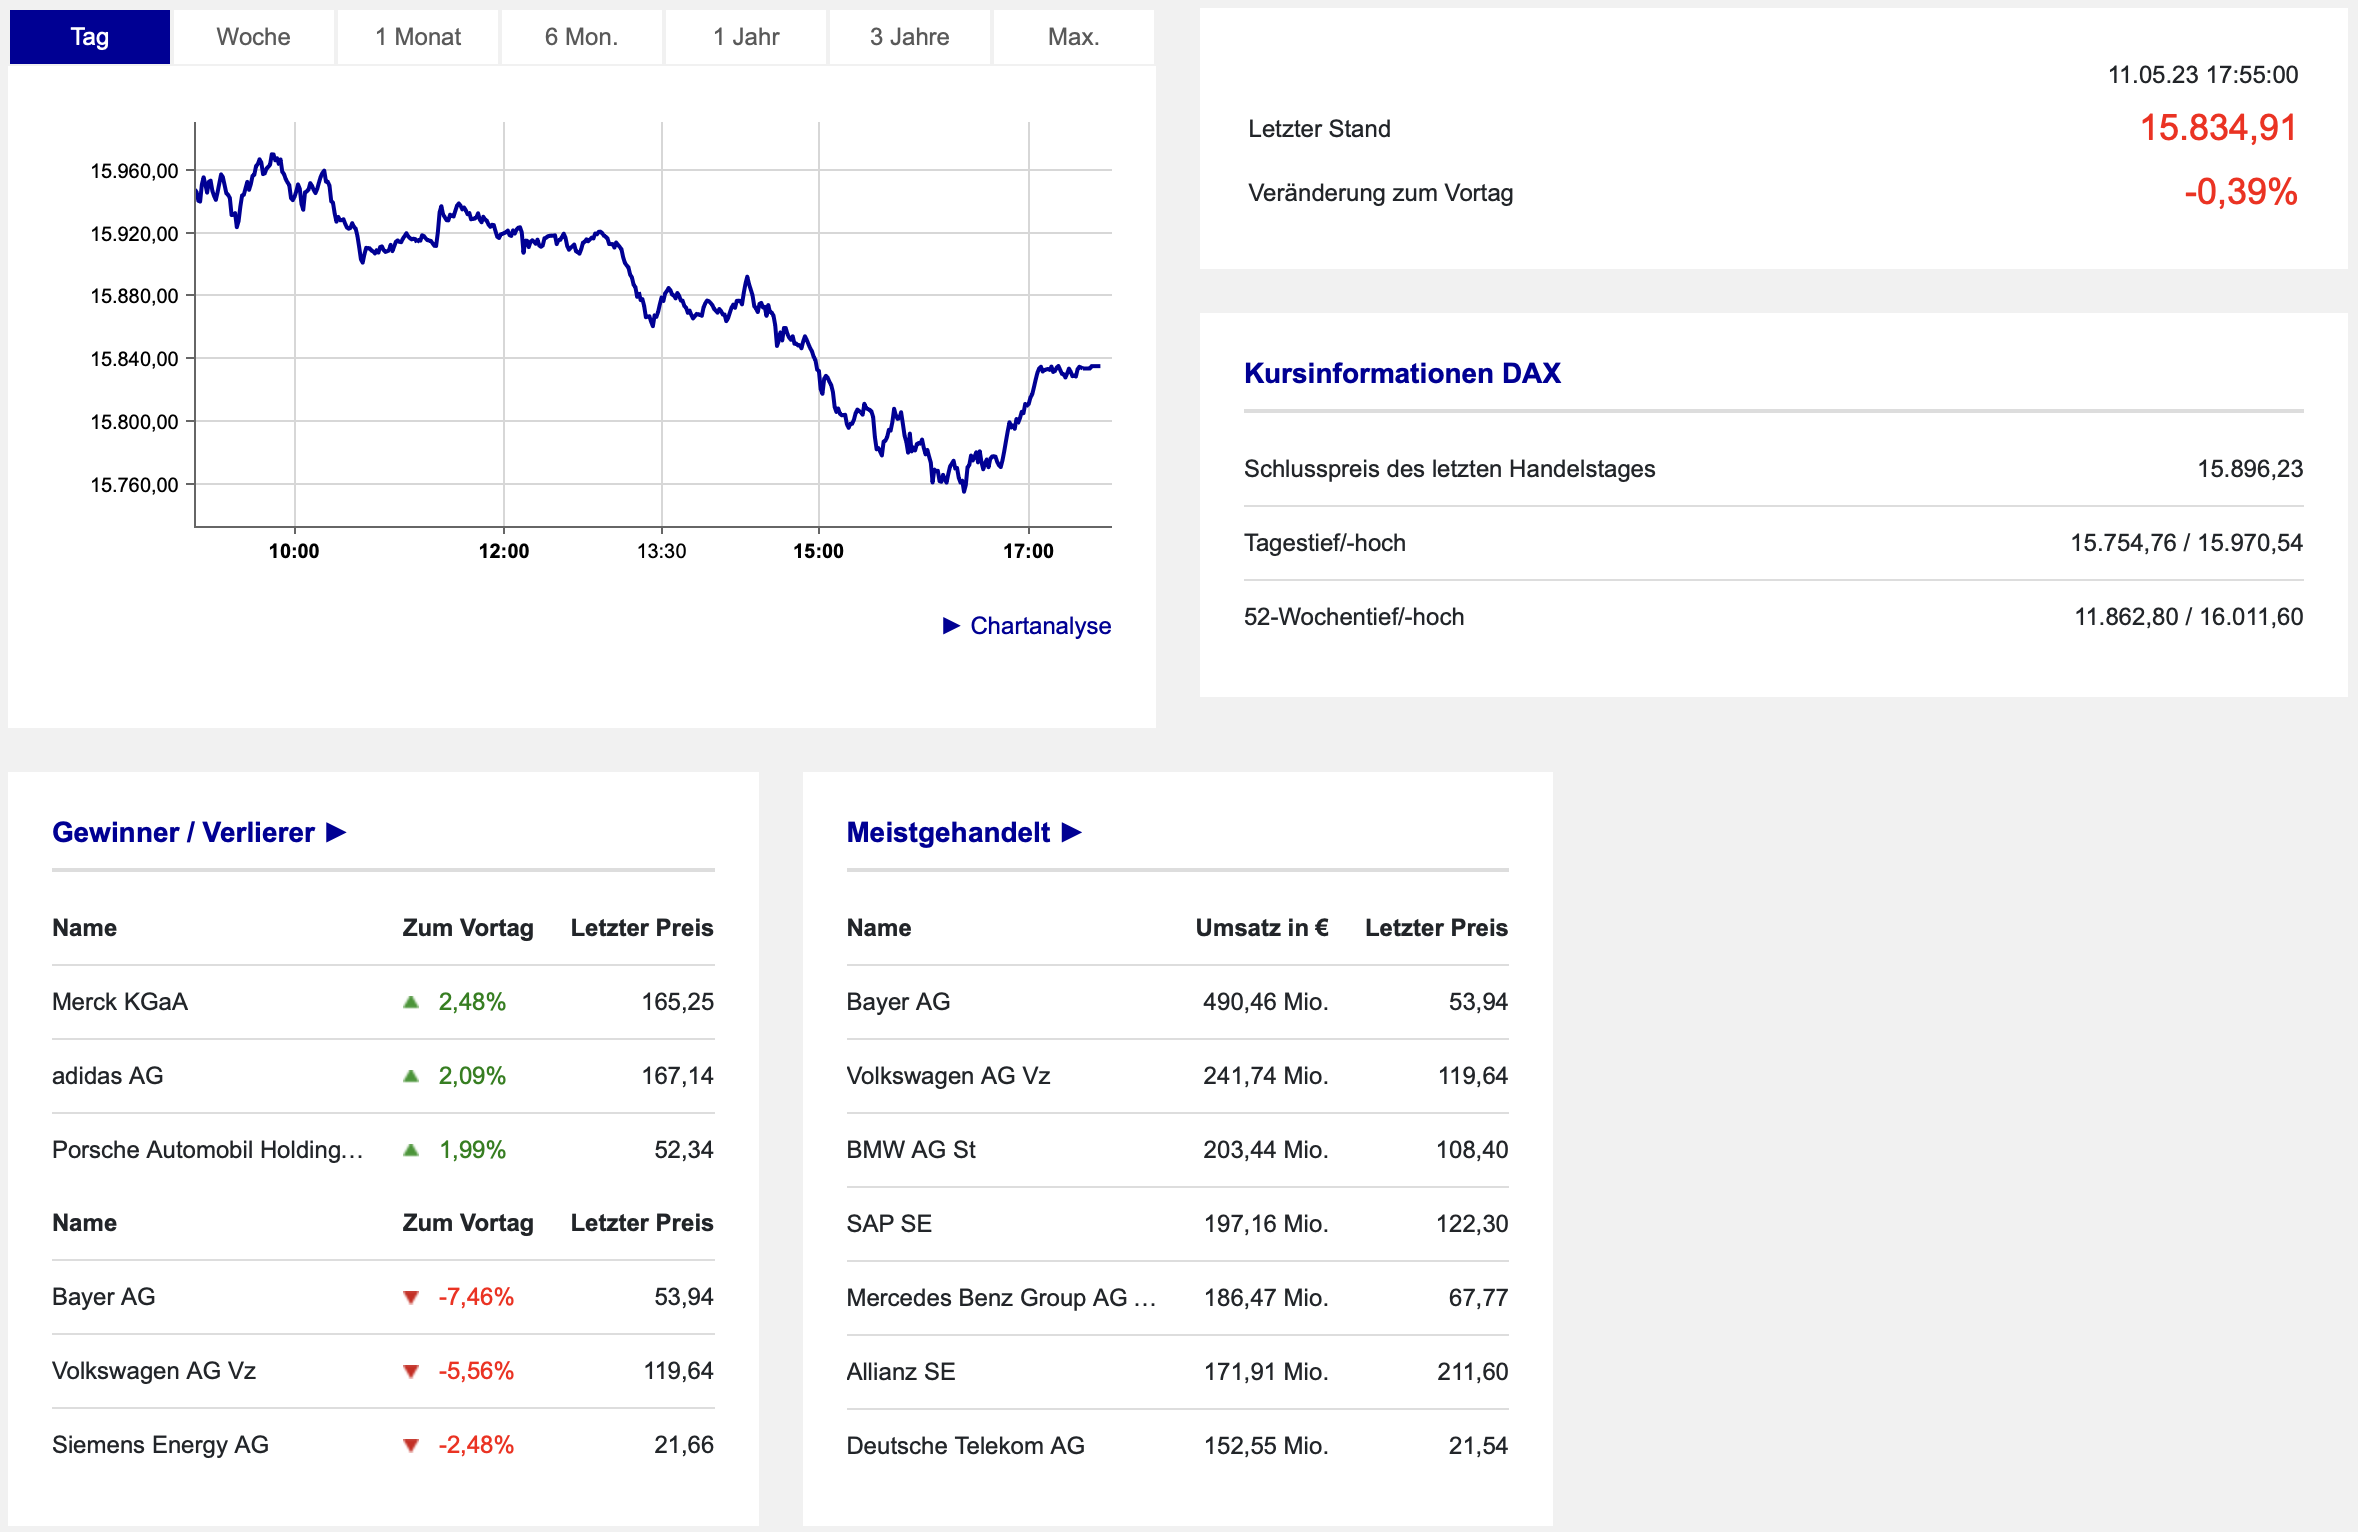Select the 1 Monat time range tab
The height and width of the screenshot is (1532, 2358).
tap(418, 37)
